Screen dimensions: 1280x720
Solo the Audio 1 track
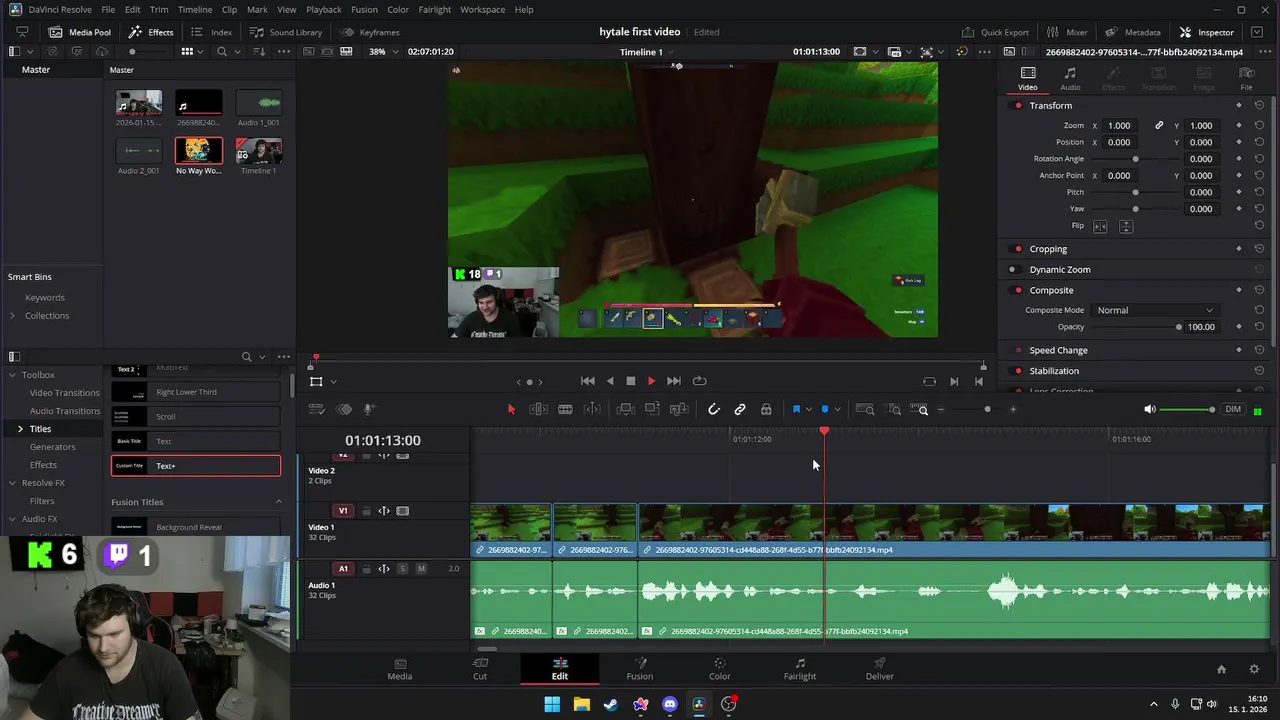tap(403, 569)
